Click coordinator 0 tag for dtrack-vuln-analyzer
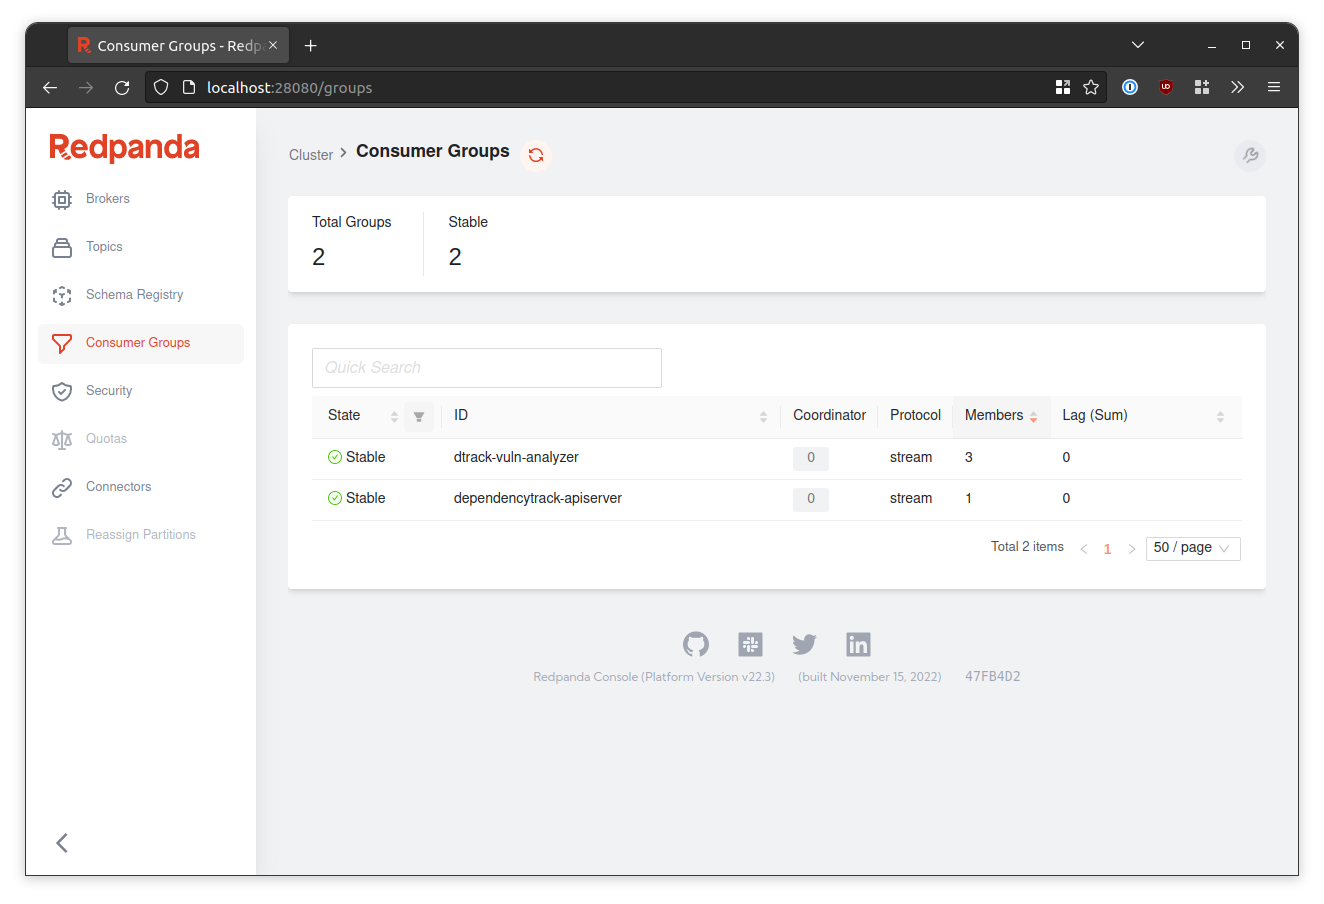The width and height of the screenshot is (1324, 904). tap(811, 458)
